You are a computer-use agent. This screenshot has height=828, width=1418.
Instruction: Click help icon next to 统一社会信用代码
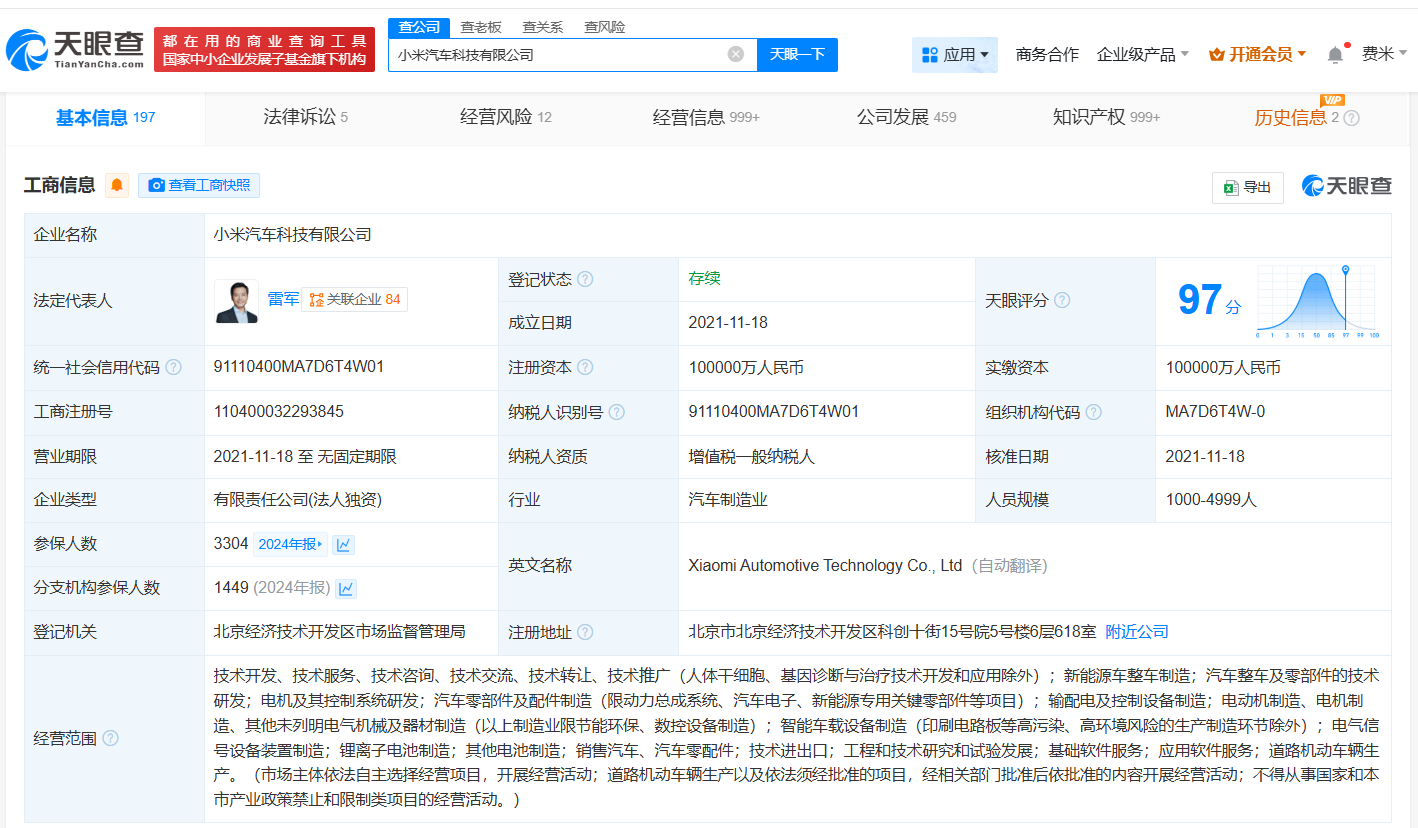[x=173, y=367]
